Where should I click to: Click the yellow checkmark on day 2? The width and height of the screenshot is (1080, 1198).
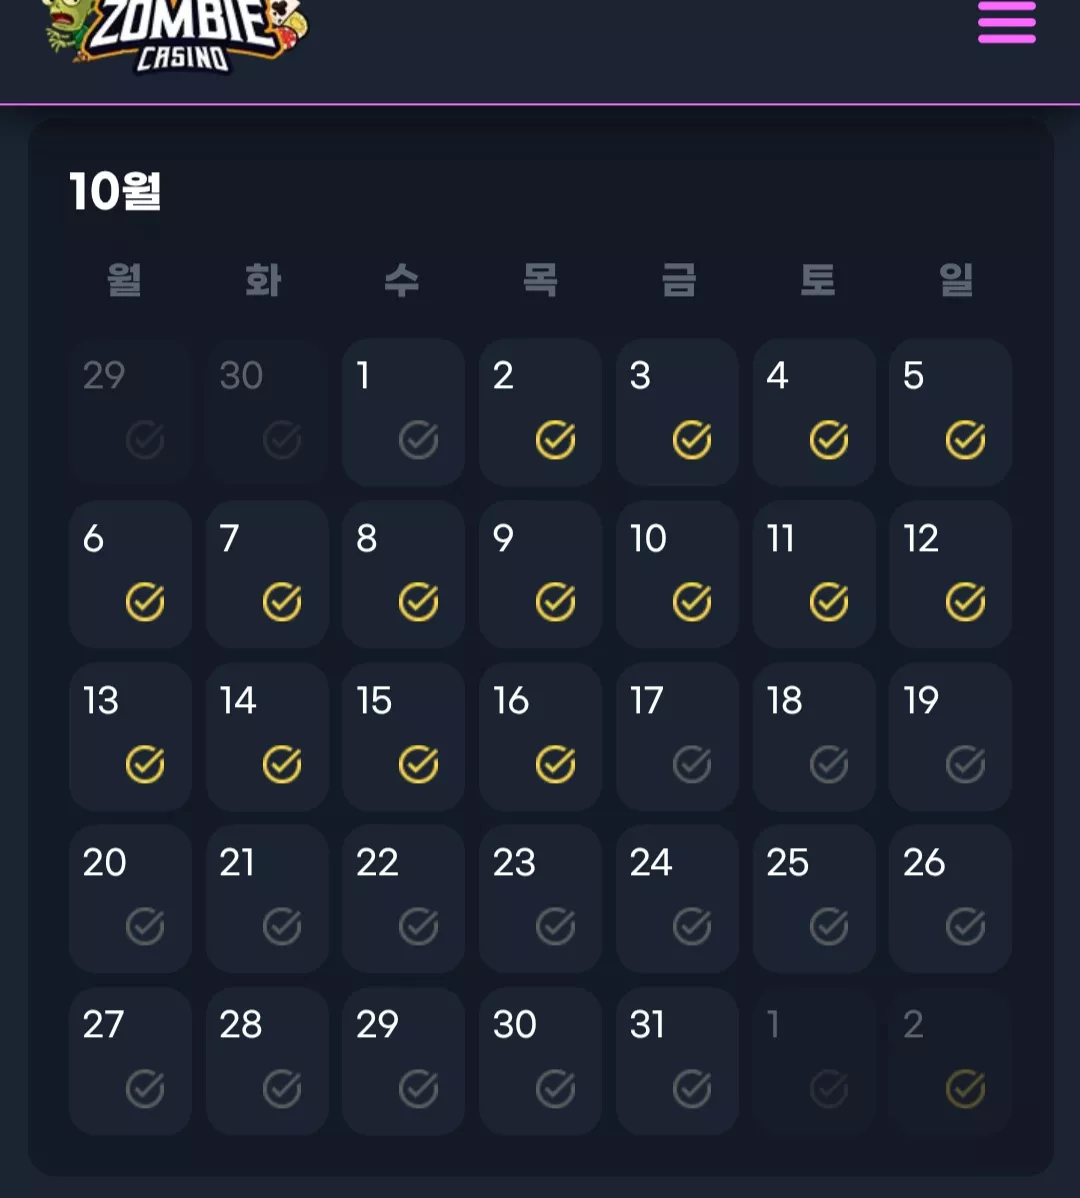[555, 440]
